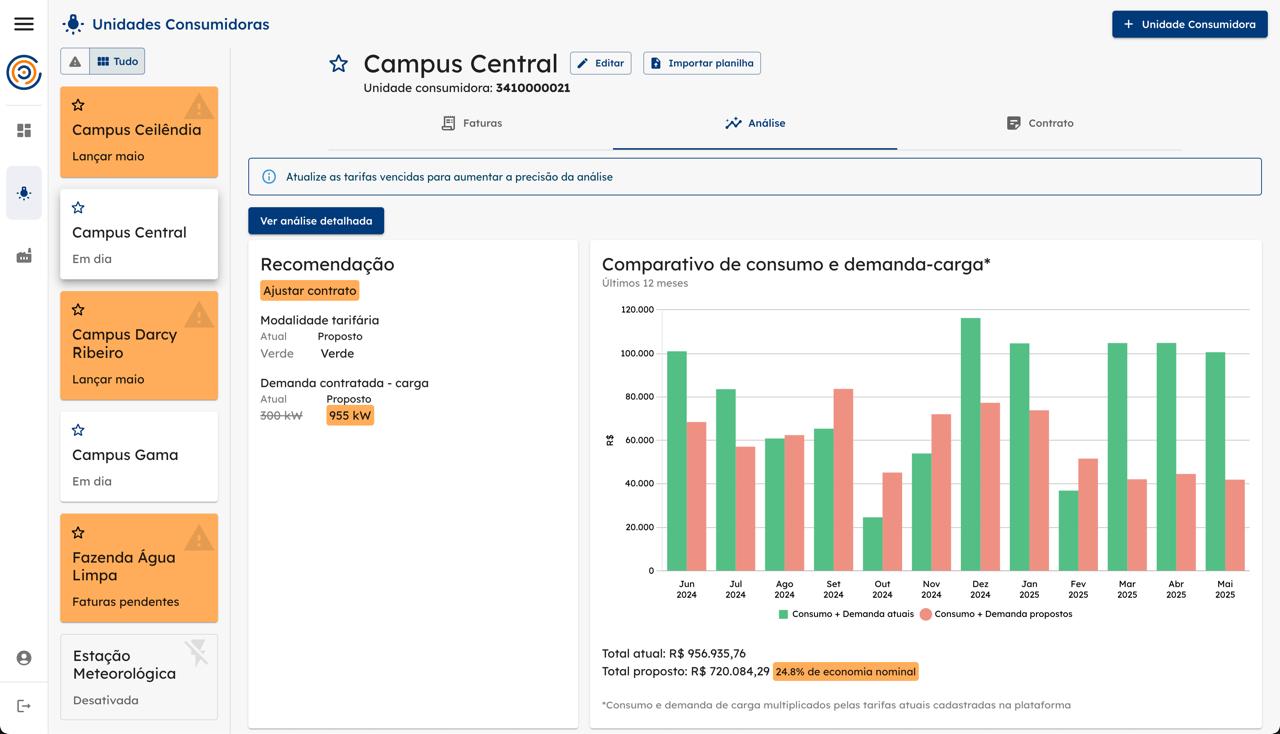The width and height of the screenshot is (1280, 734).
Task: Toggle favorite star on Fazenda Água Limpa card
Action: (78, 533)
